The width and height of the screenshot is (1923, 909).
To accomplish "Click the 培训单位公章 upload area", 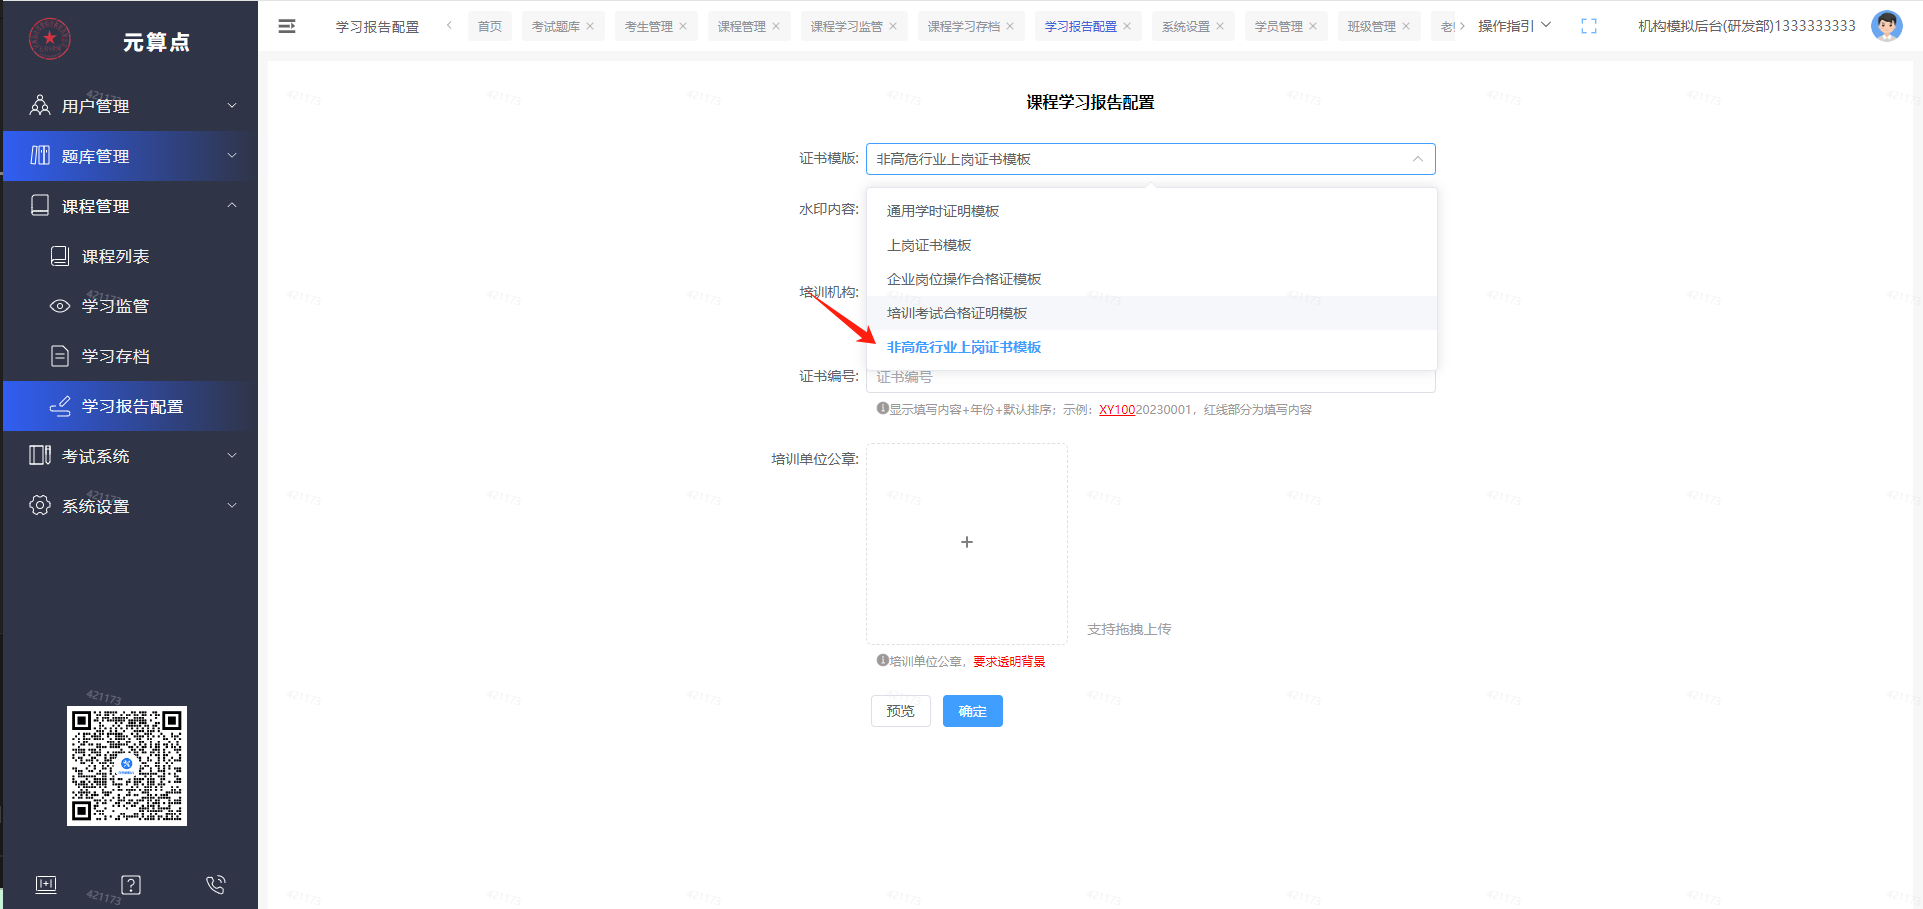I will (x=967, y=544).
